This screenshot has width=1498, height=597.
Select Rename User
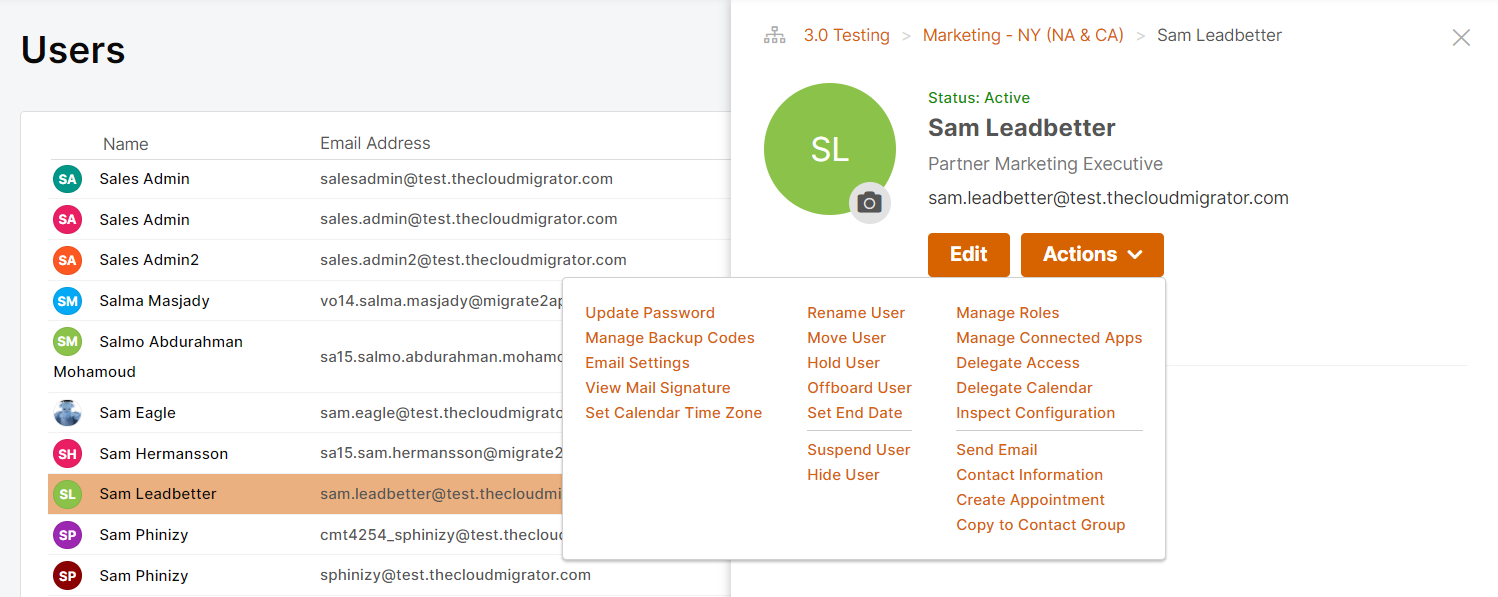tap(856, 313)
